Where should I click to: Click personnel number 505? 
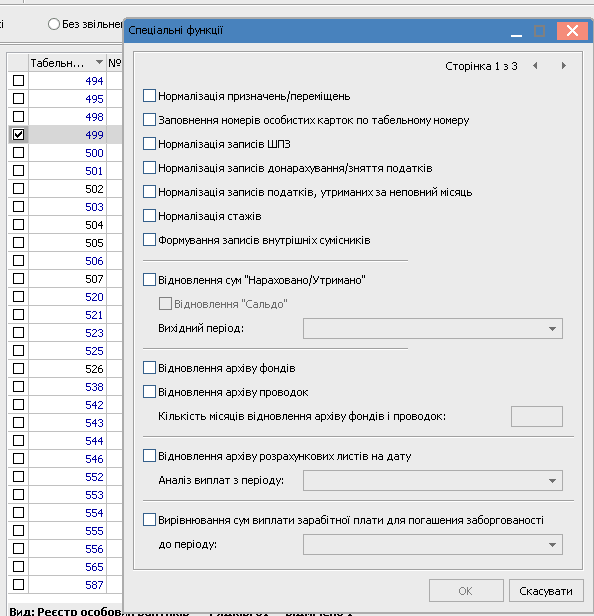(x=94, y=243)
